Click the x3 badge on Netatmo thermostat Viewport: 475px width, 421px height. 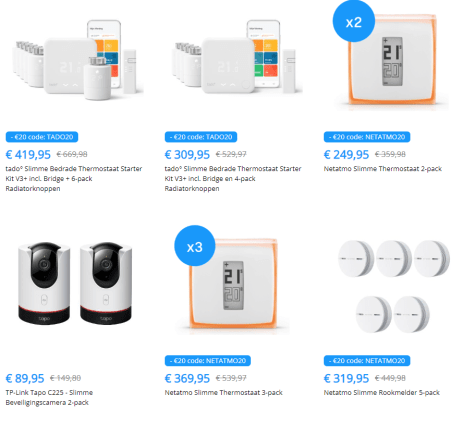click(x=195, y=246)
